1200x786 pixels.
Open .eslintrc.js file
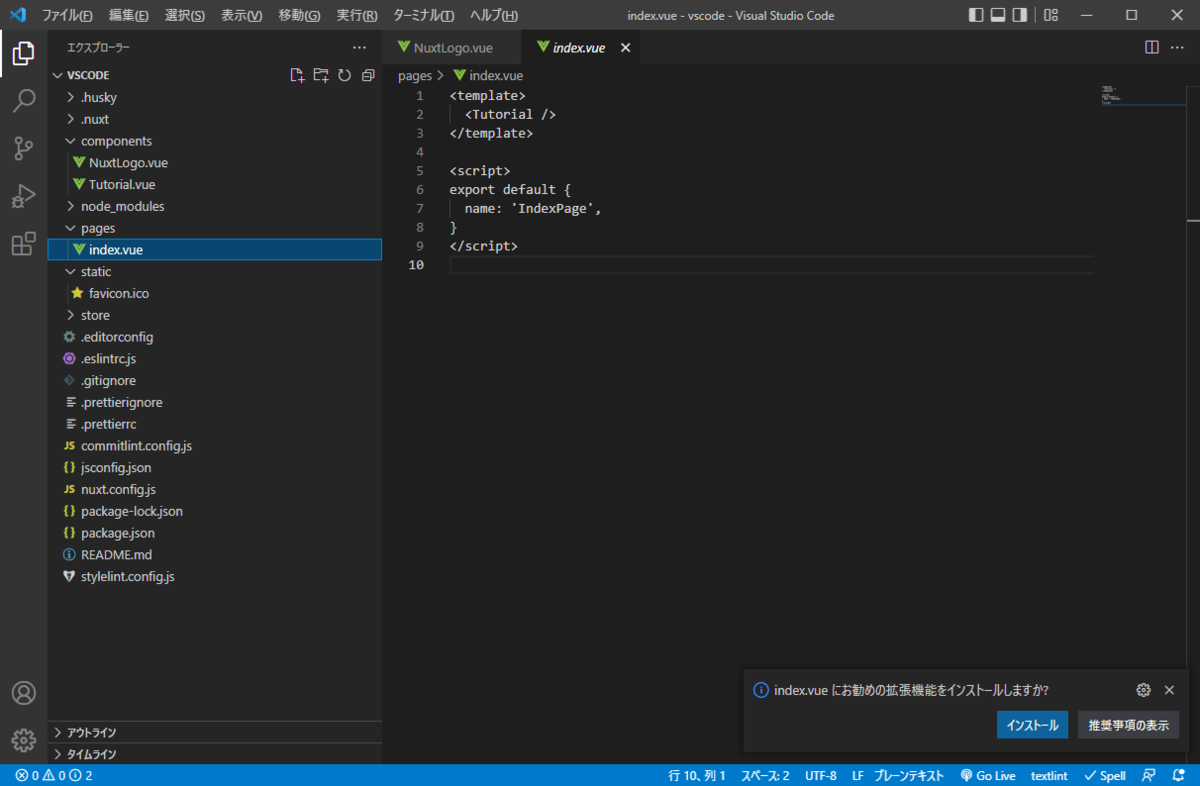point(215,358)
